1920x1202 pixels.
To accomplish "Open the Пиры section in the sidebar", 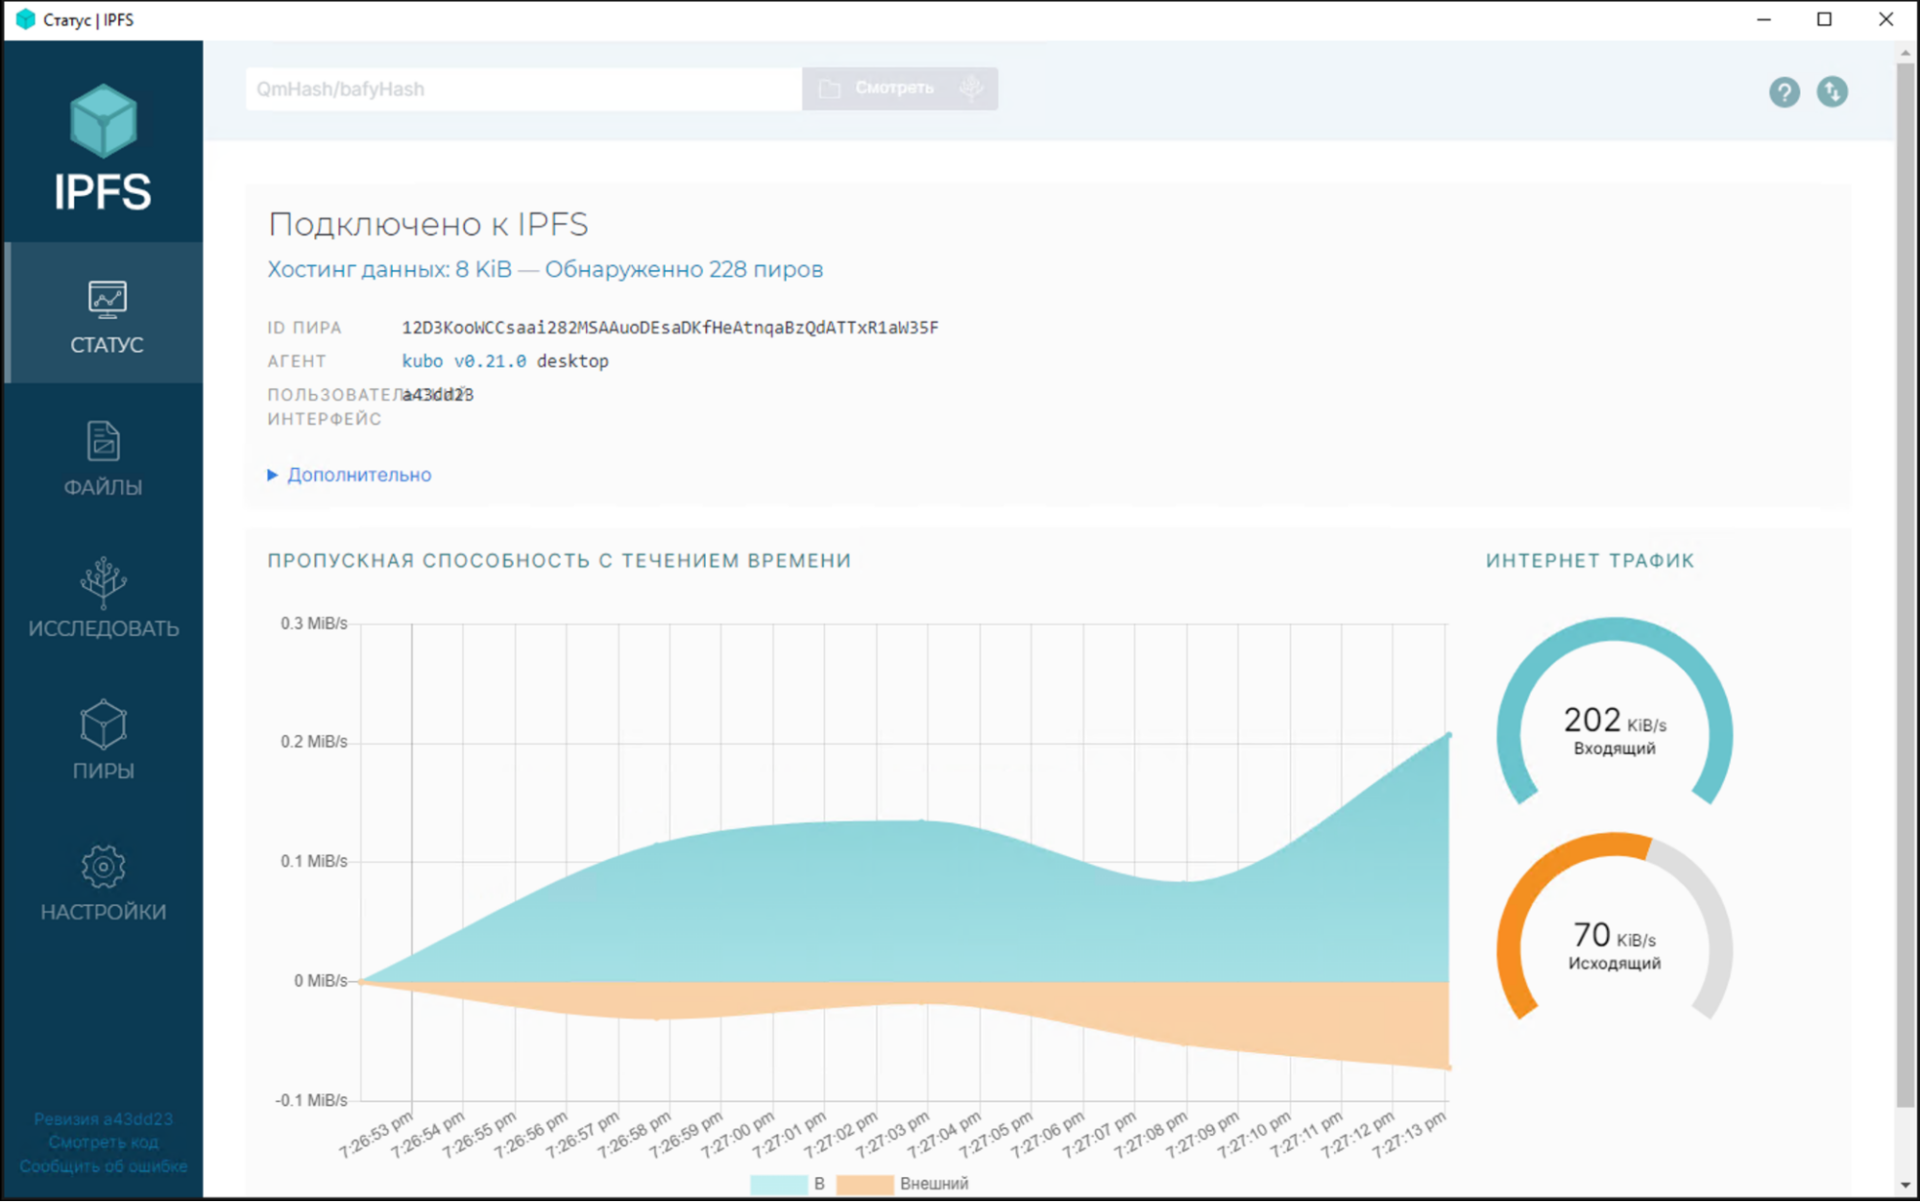I will tap(103, 740).
